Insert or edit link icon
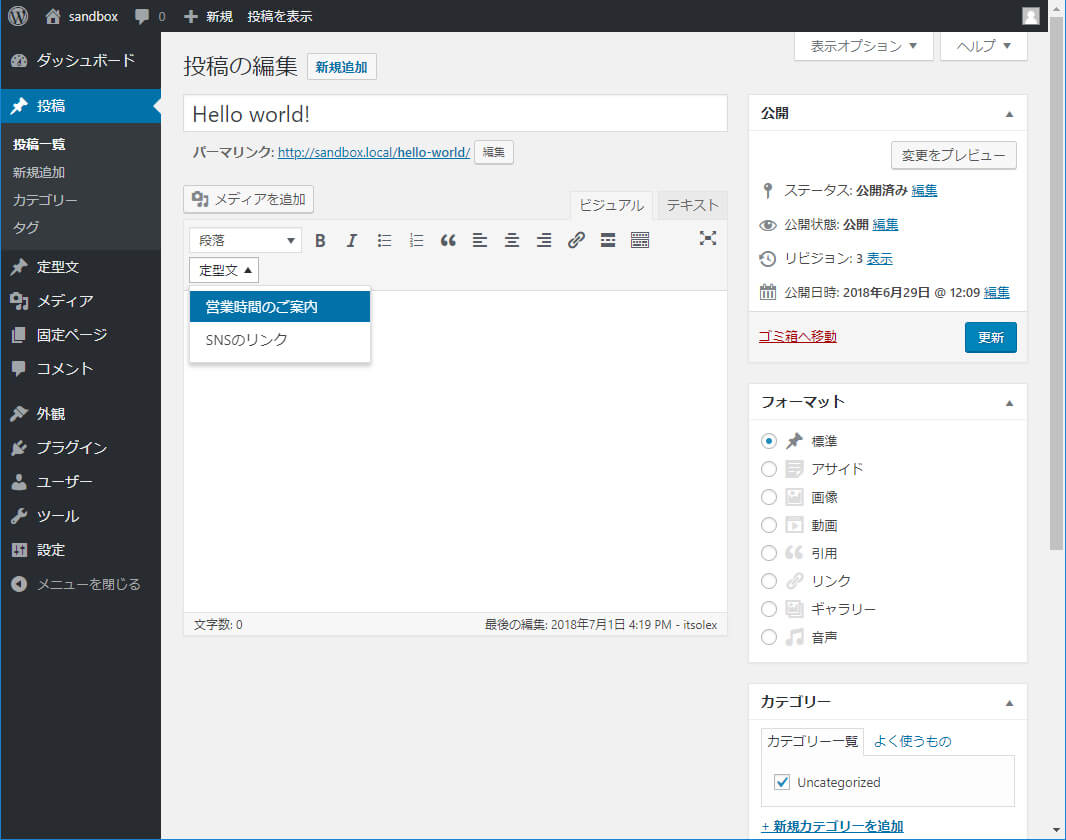The width and height of the screenshot is (1066, 840). [576, 240]
